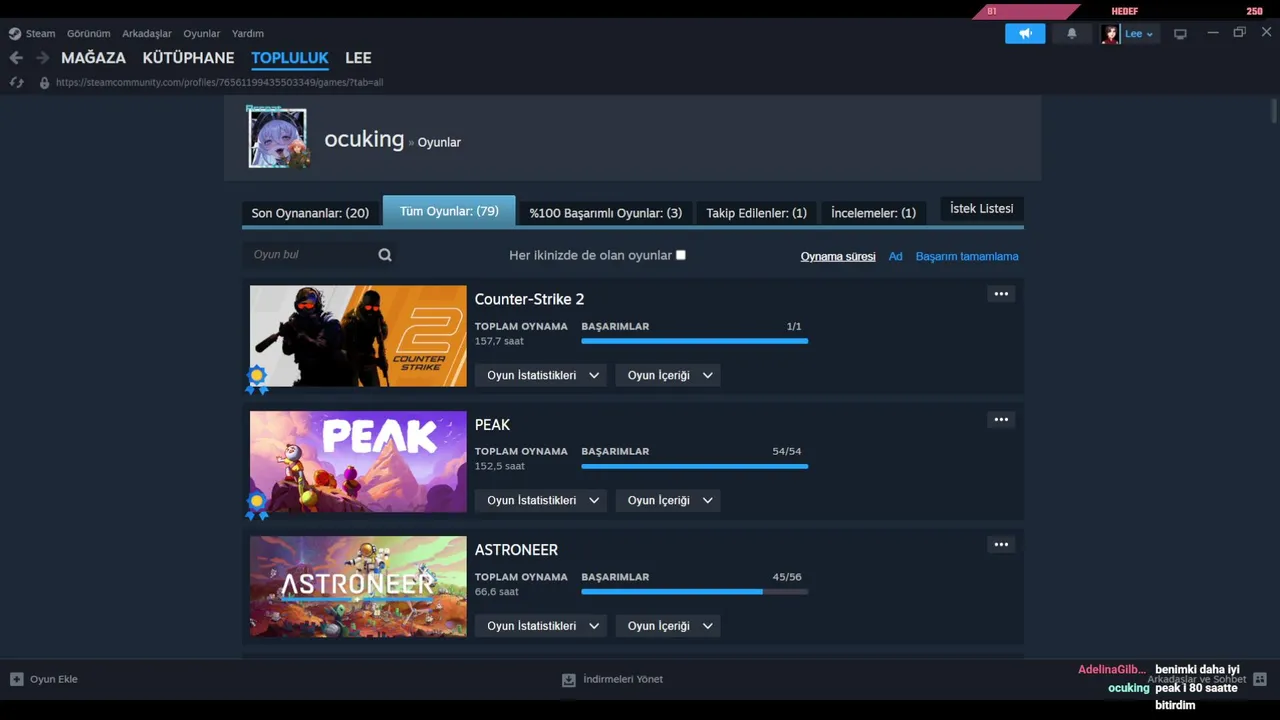Expand Oyun İstatistikleri dropdown for PEAK
The image size is (1280, 720).
(541, 500)
